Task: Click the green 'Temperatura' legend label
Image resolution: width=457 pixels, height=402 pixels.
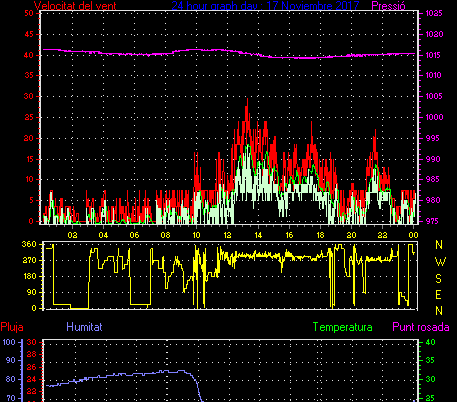Action: [342, 327]
